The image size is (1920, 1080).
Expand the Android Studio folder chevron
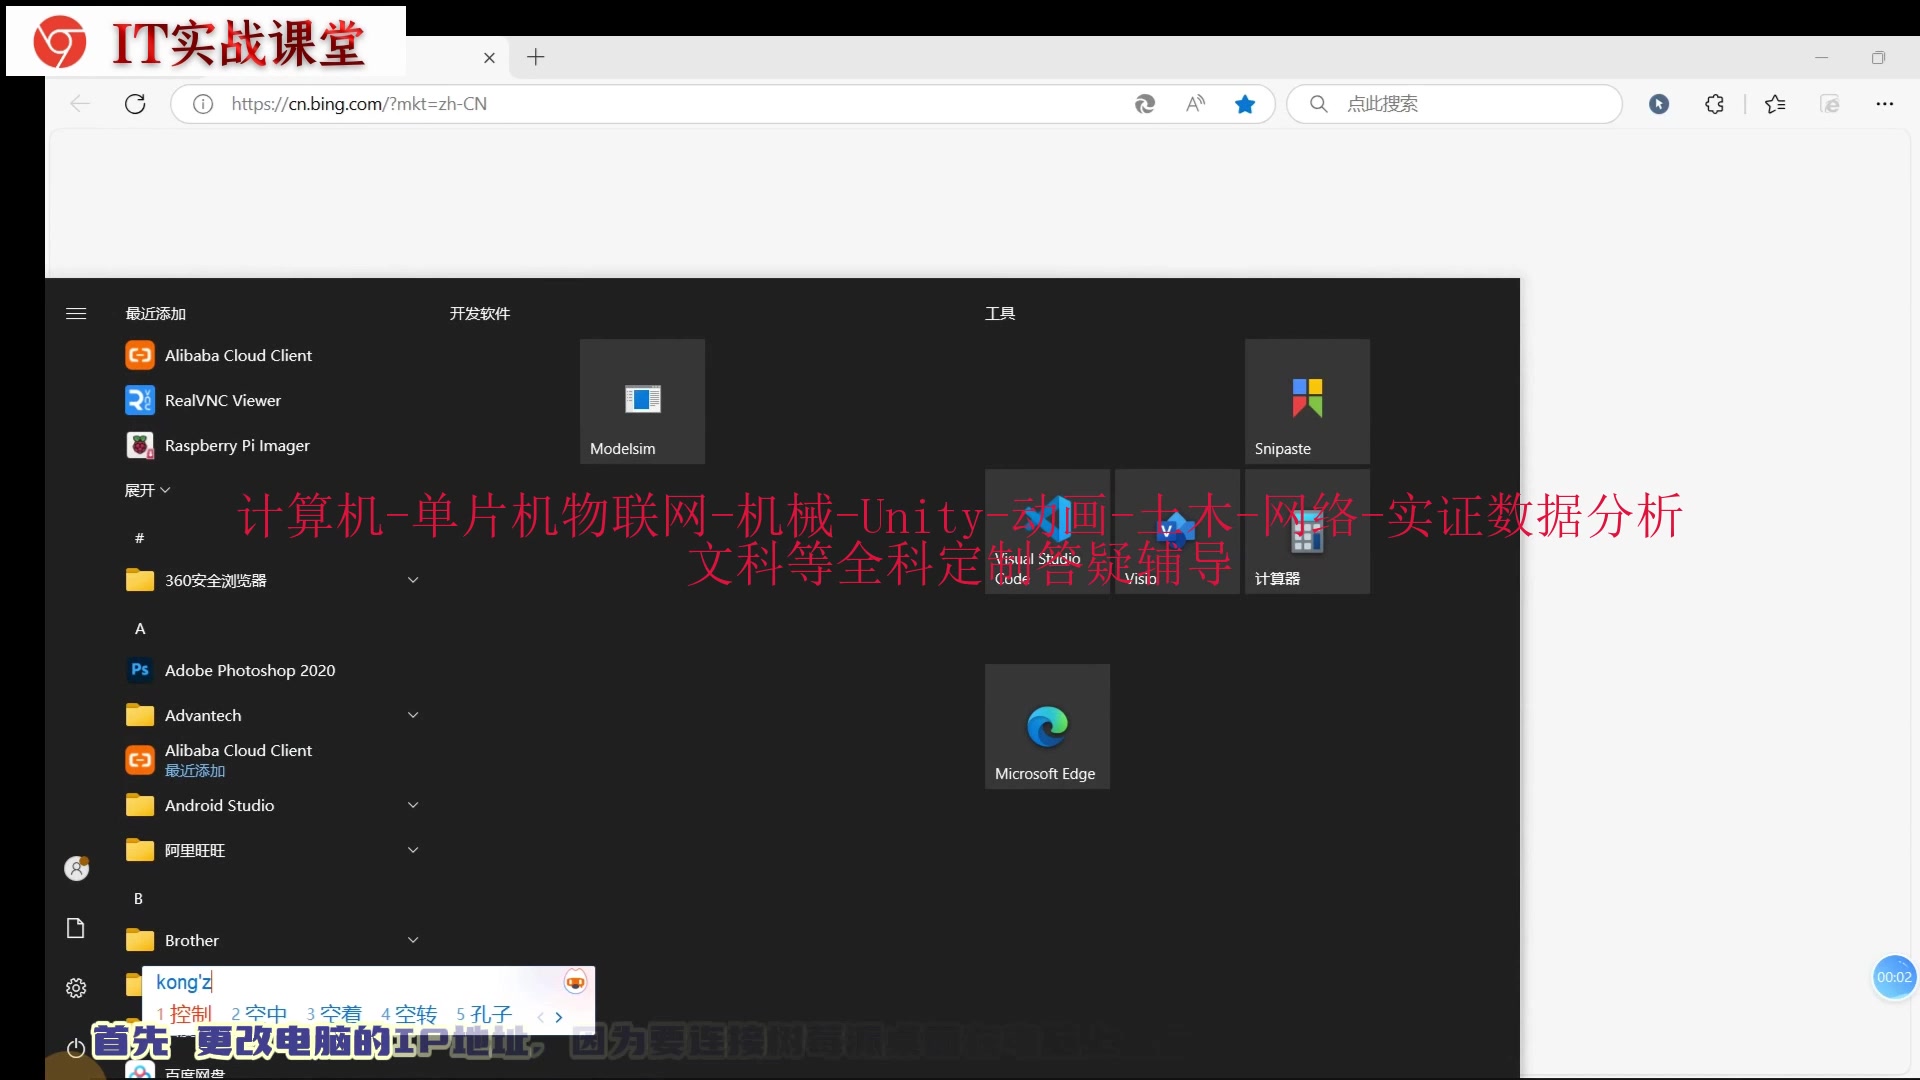(413, 805)
